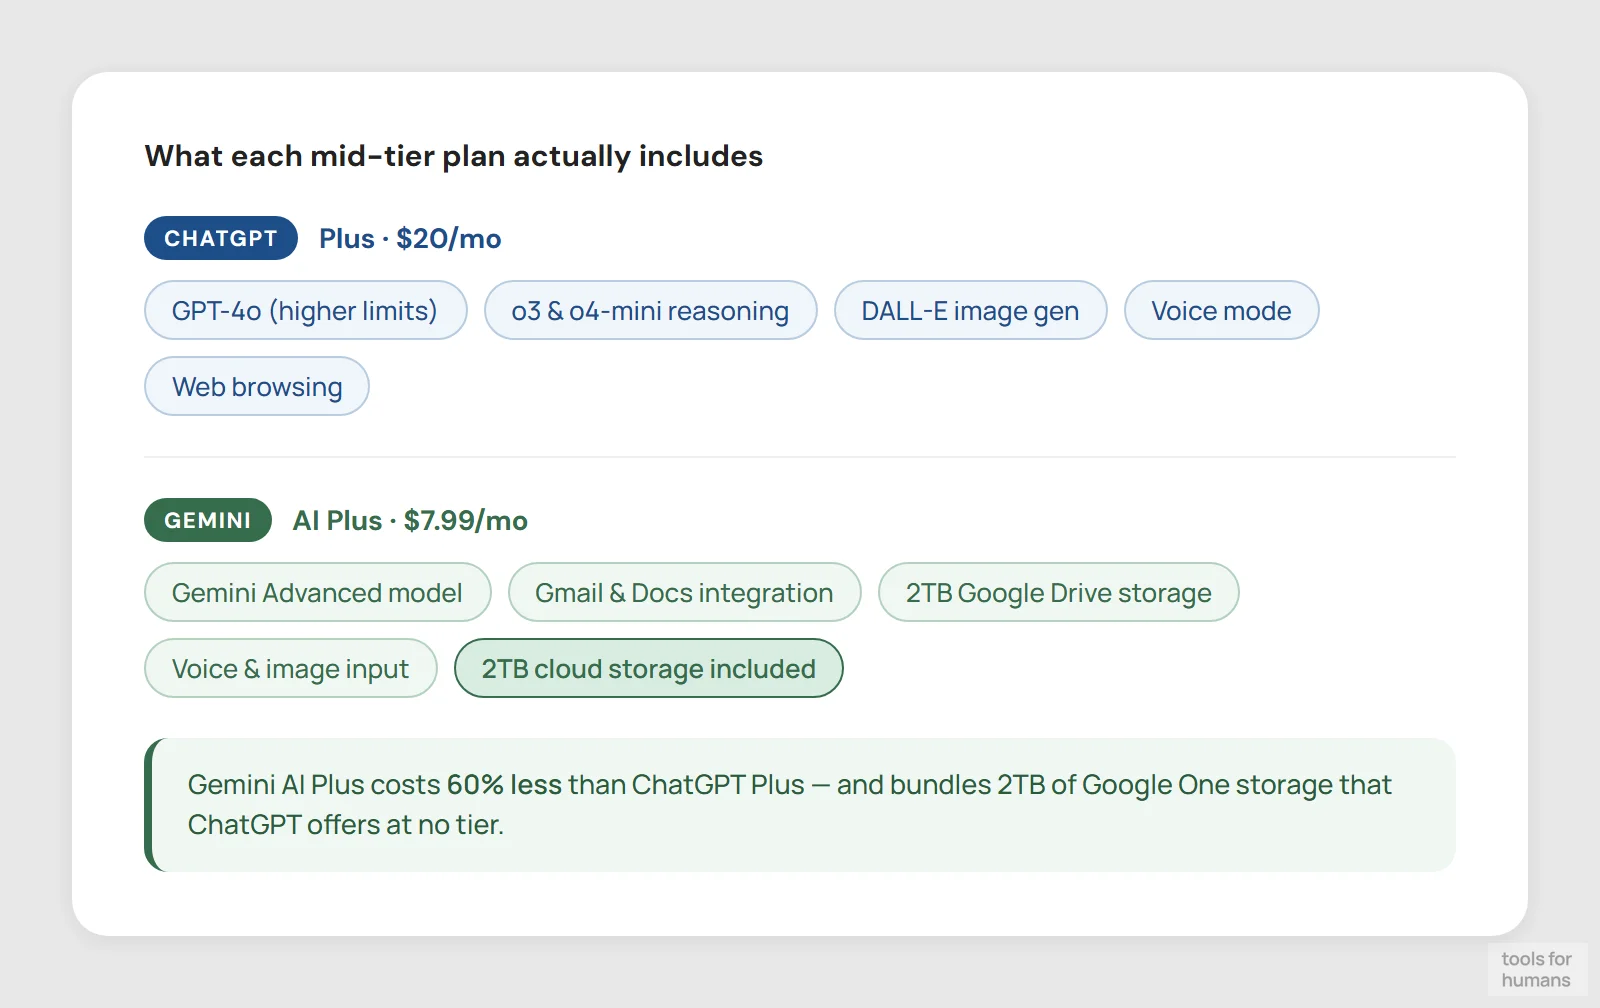1600x1008 pixels.
Task: Click the Plus · $20/mo price text
Action: click(410, 239)
